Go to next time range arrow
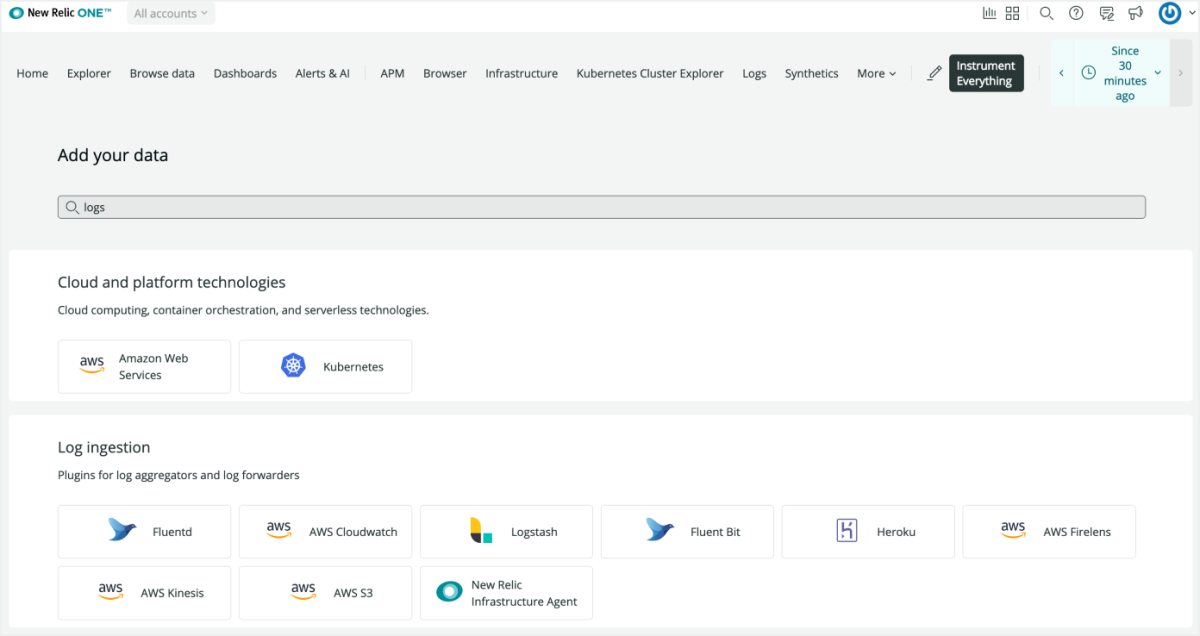The height and width of the screenshot is (636, 1200). (x=1180, y=73)
